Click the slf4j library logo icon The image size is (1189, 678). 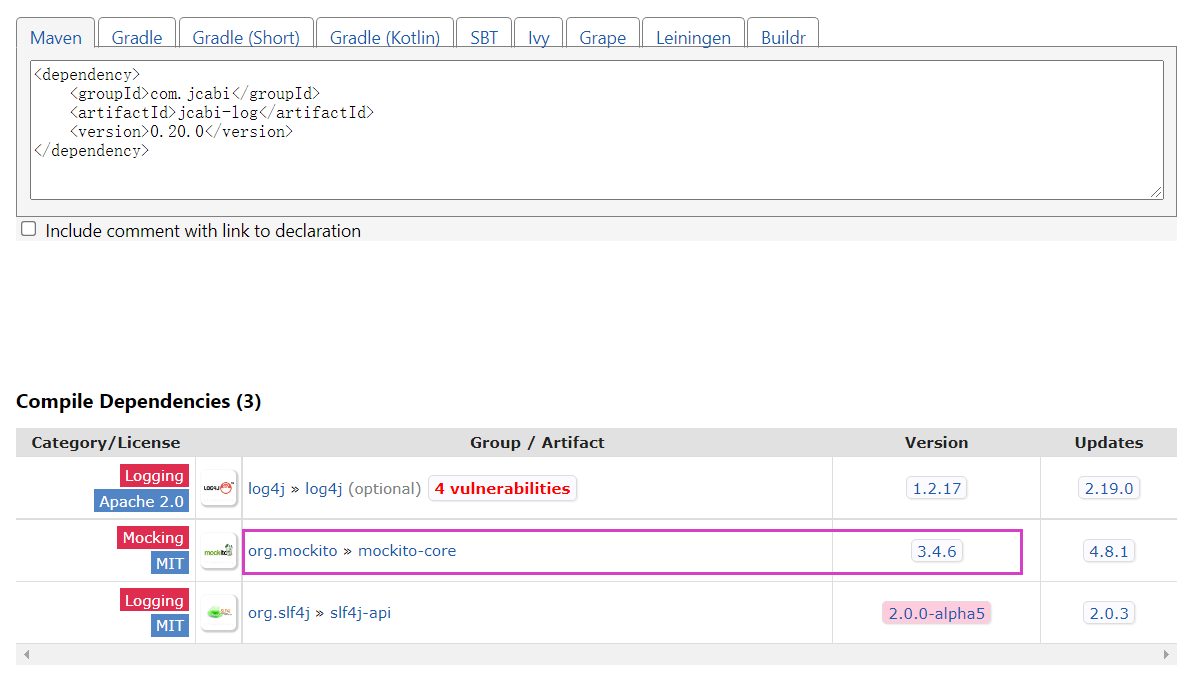(219, 613)
